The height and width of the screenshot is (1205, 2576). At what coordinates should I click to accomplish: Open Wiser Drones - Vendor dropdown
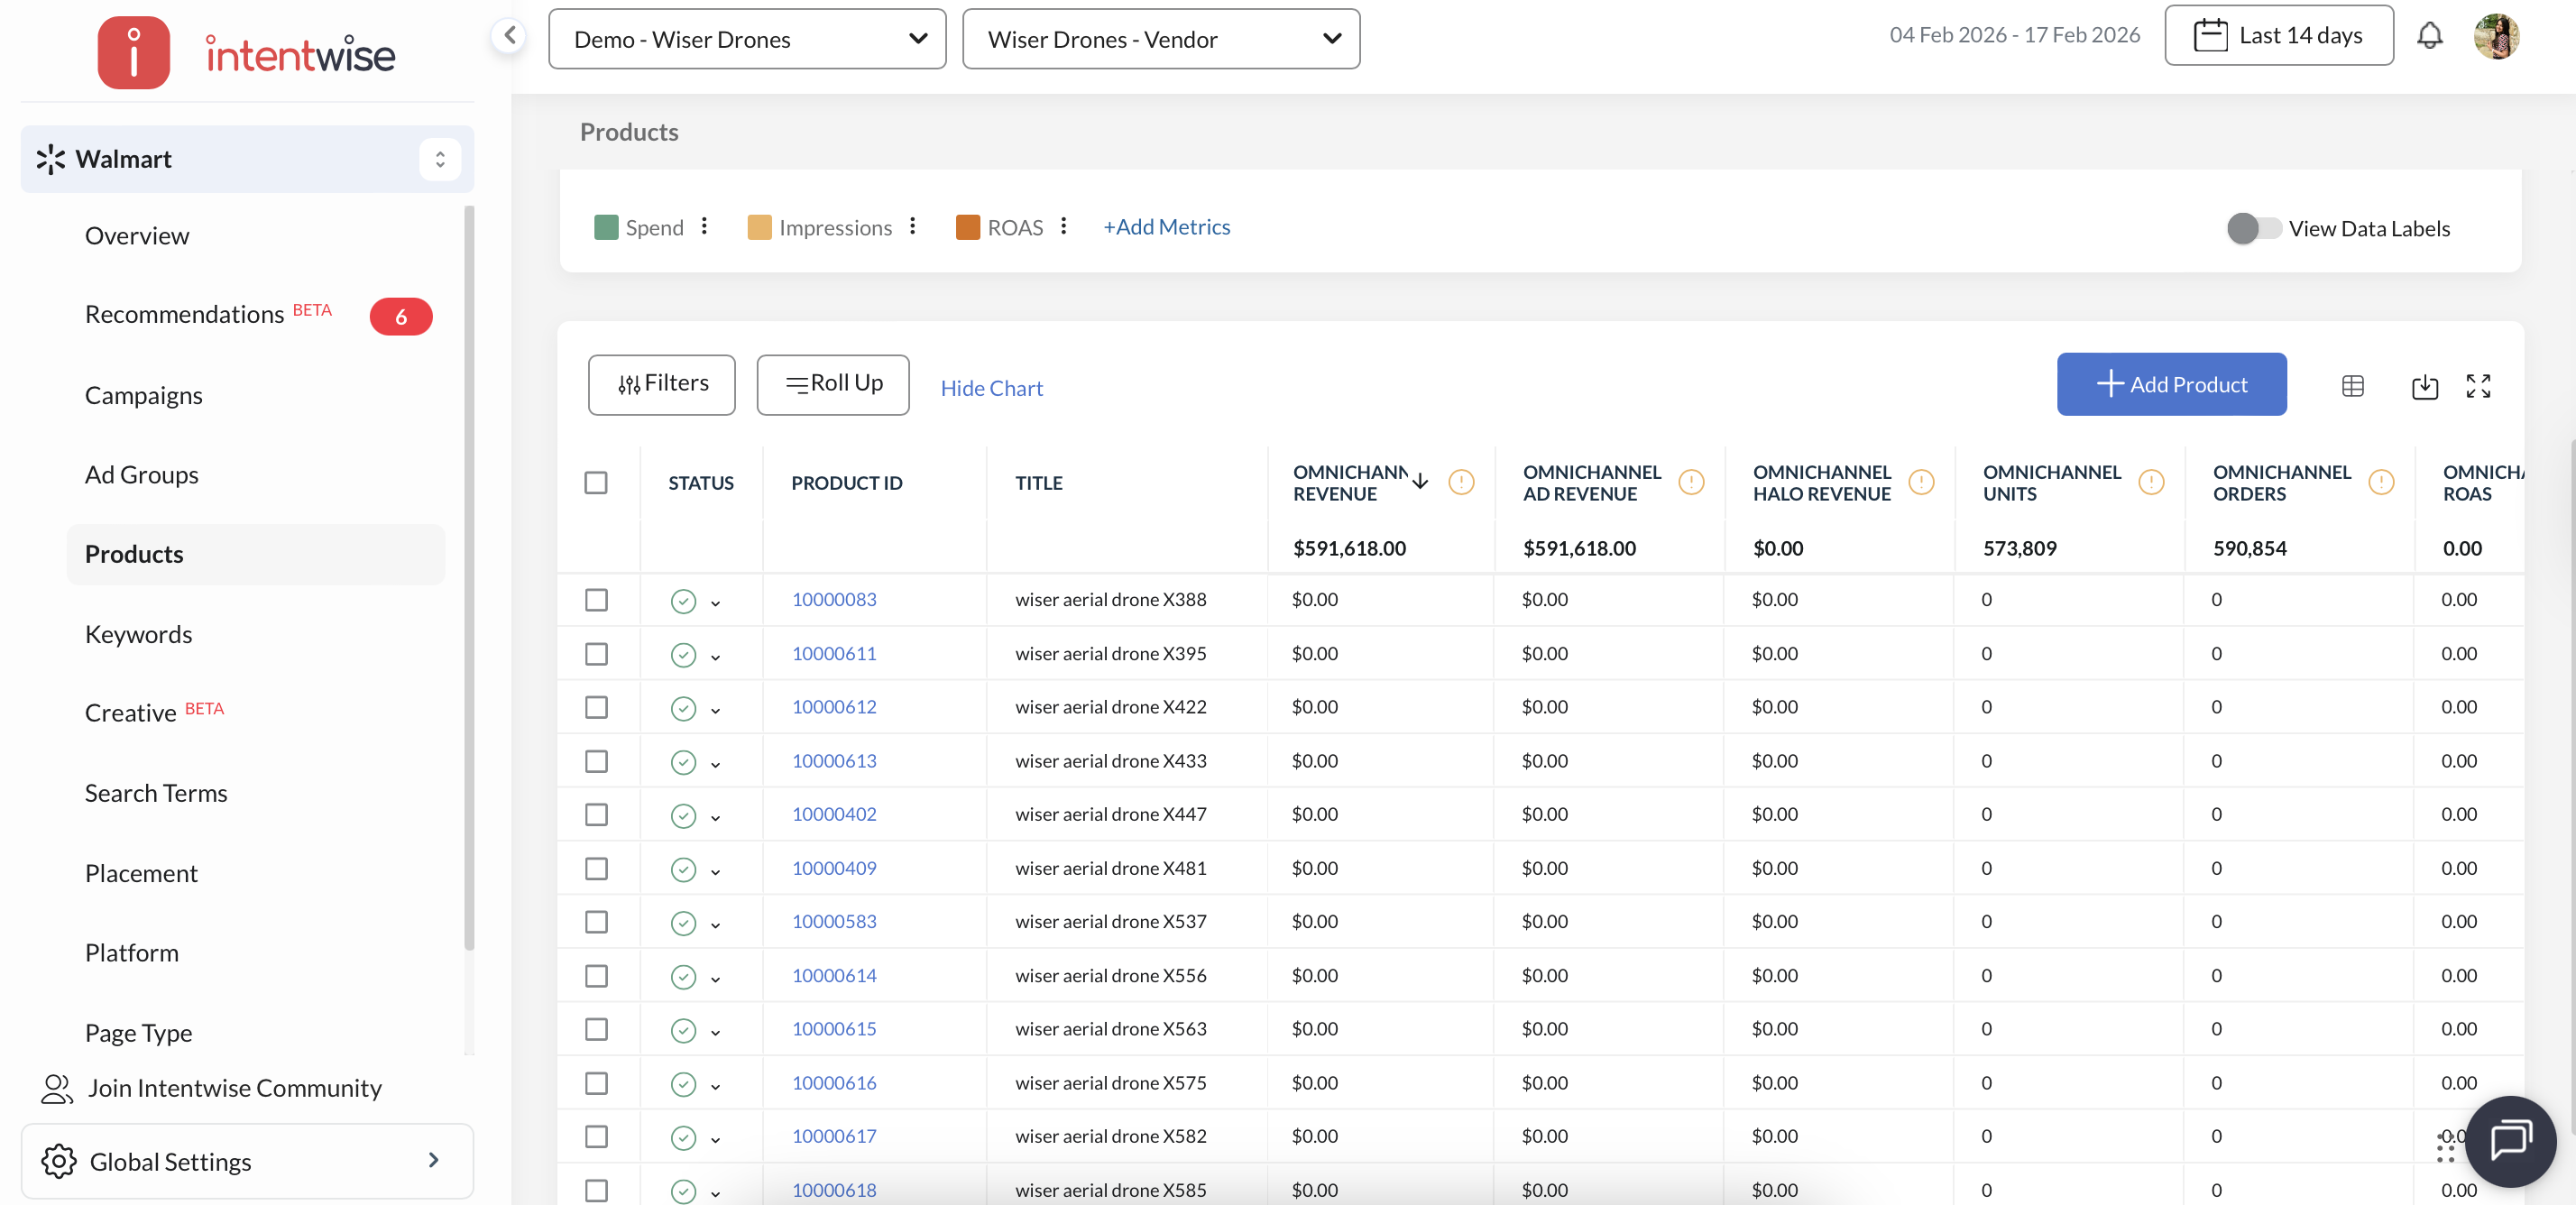1160,39
